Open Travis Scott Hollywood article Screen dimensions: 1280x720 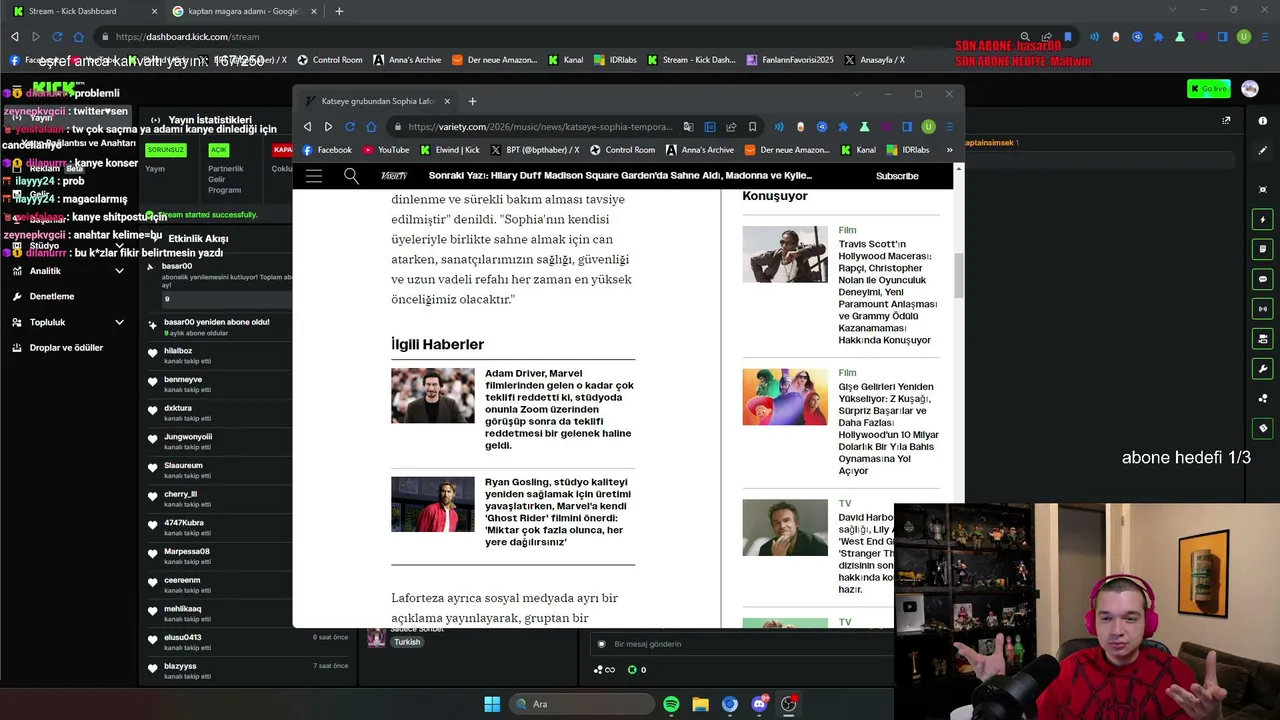click(x=887, y=292)
